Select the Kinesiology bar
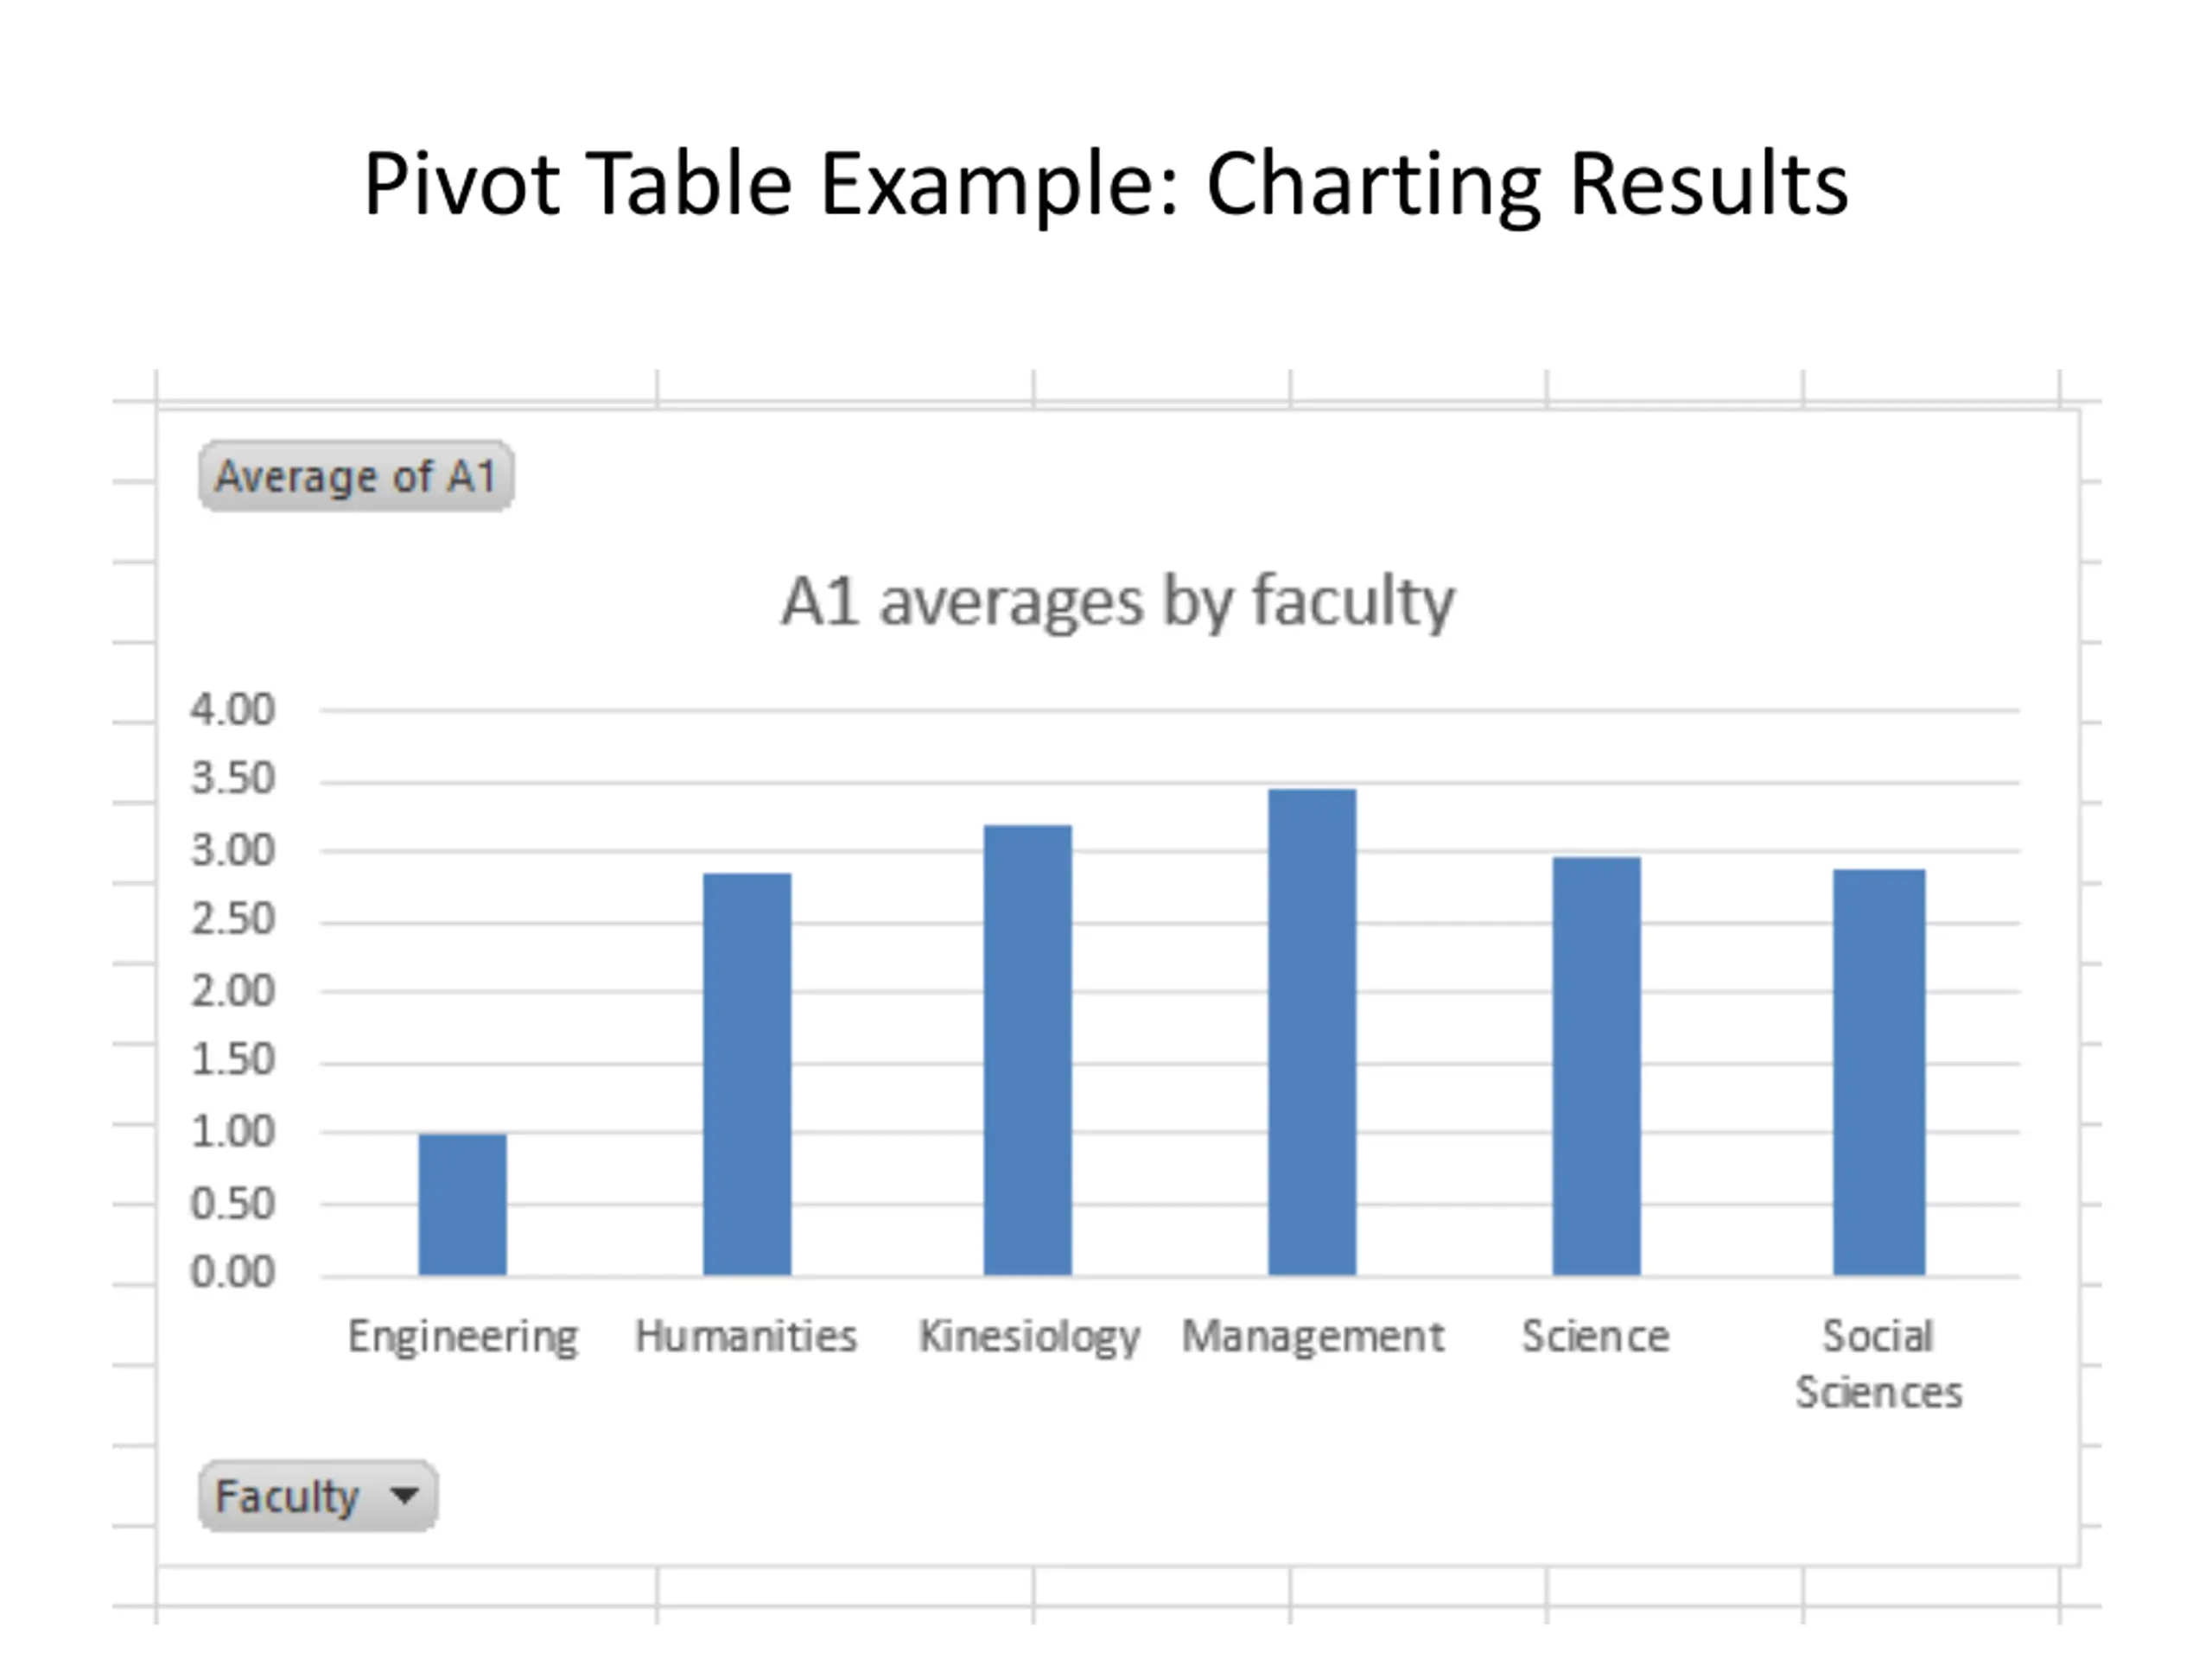The height and width of the screenshot is (1659, 2212). [x=1028, y=1050]
